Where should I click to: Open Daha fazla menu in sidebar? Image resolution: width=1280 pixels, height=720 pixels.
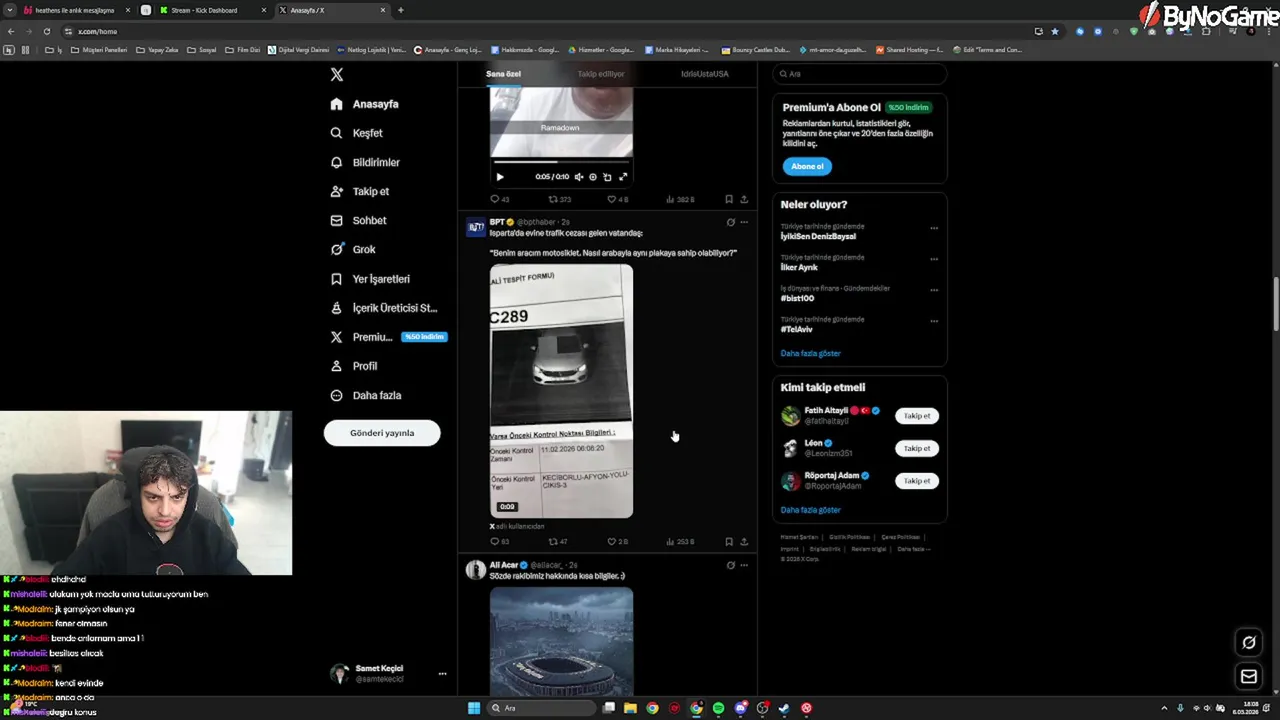click(366, 395)
